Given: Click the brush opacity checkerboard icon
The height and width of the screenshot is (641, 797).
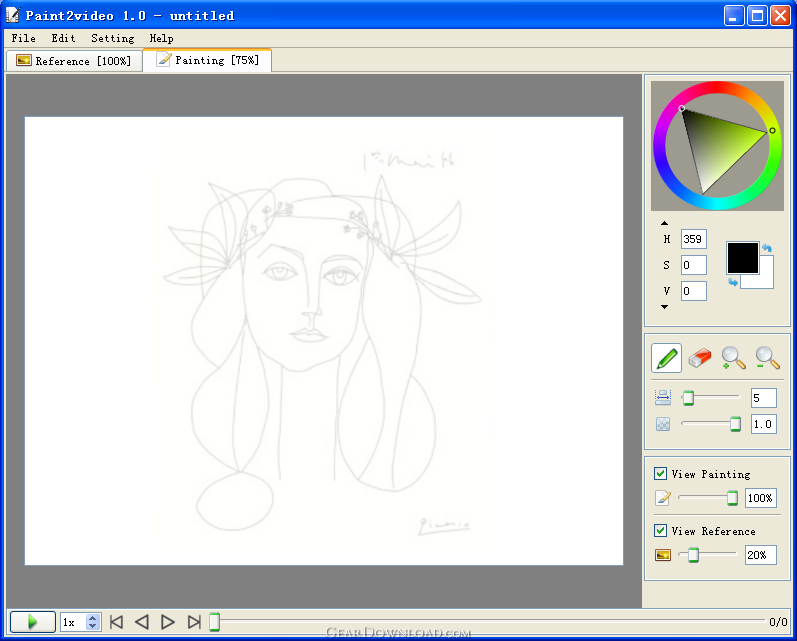Looking at the screenshot, I should coord(663,424).
